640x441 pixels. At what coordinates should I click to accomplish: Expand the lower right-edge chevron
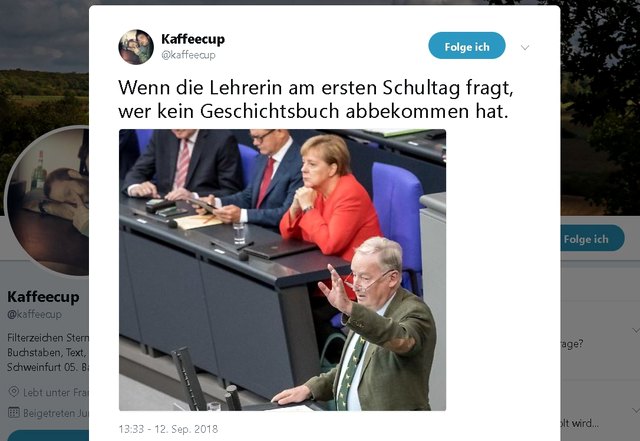point(636,410)
